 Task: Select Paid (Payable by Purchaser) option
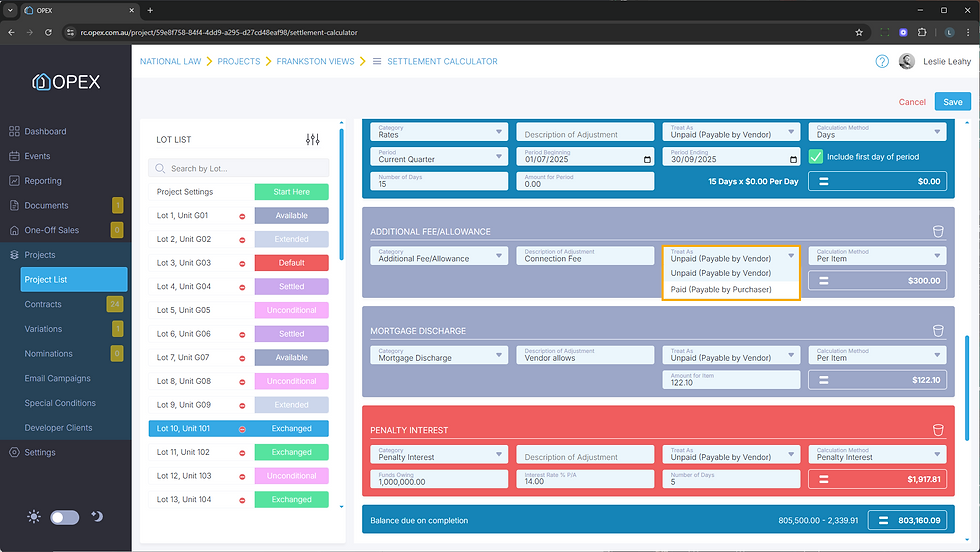(731, 289)
